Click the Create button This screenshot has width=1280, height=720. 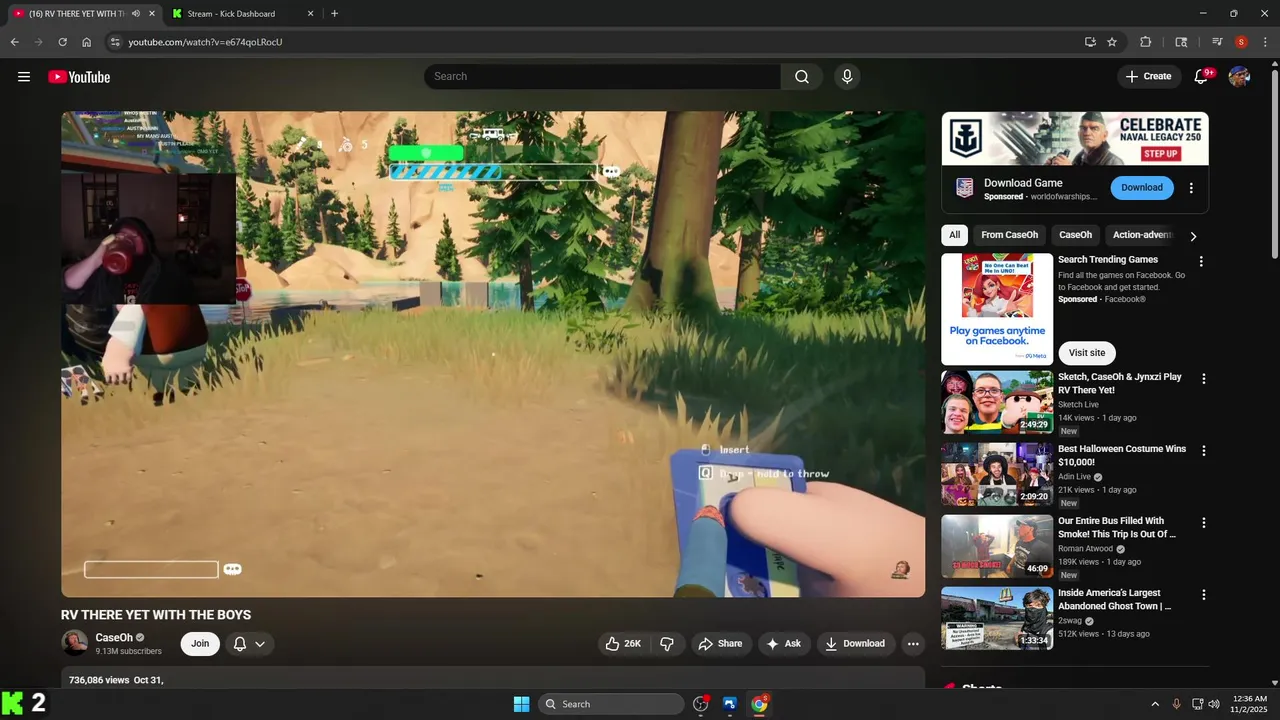pyautogui.click(x=1148, y=77)
